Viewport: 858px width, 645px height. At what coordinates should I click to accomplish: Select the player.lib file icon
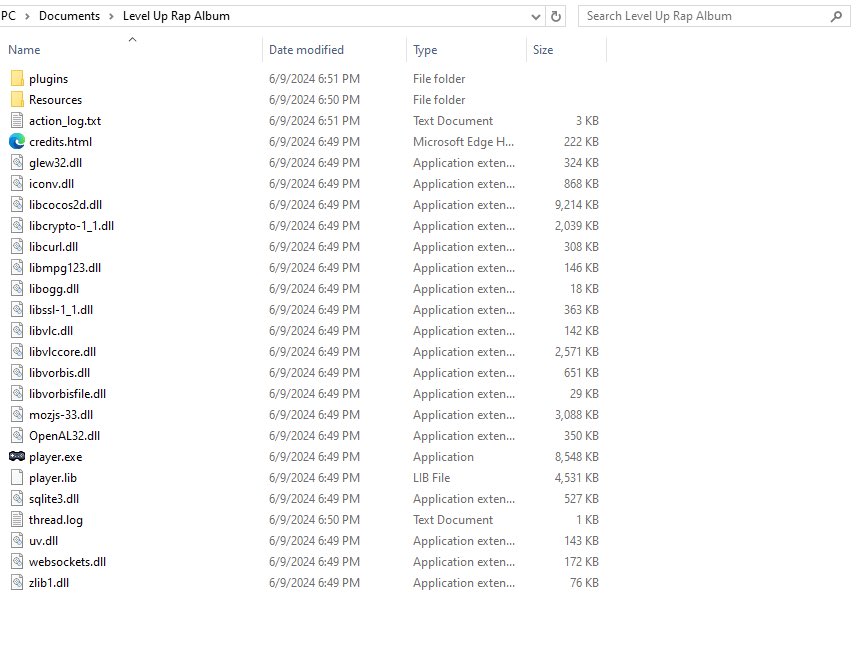[17, 478]
